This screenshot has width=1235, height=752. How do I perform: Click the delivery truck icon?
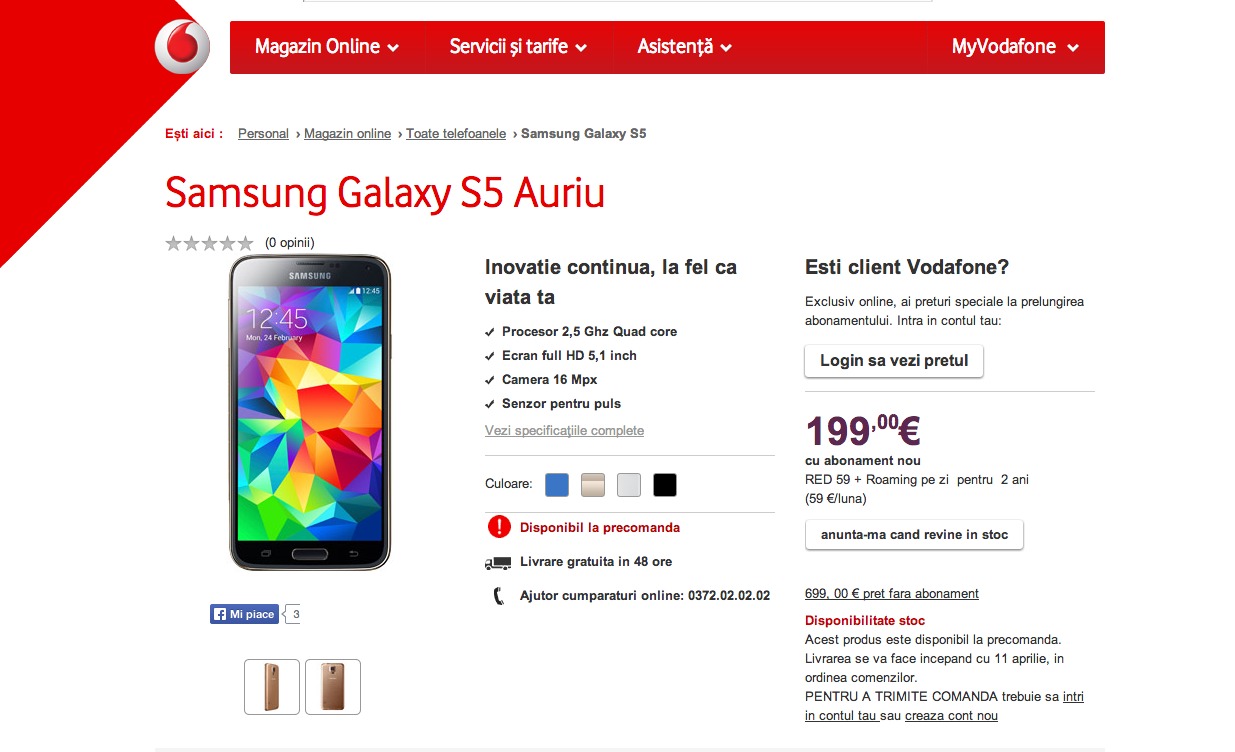click(x=498, y=563)
